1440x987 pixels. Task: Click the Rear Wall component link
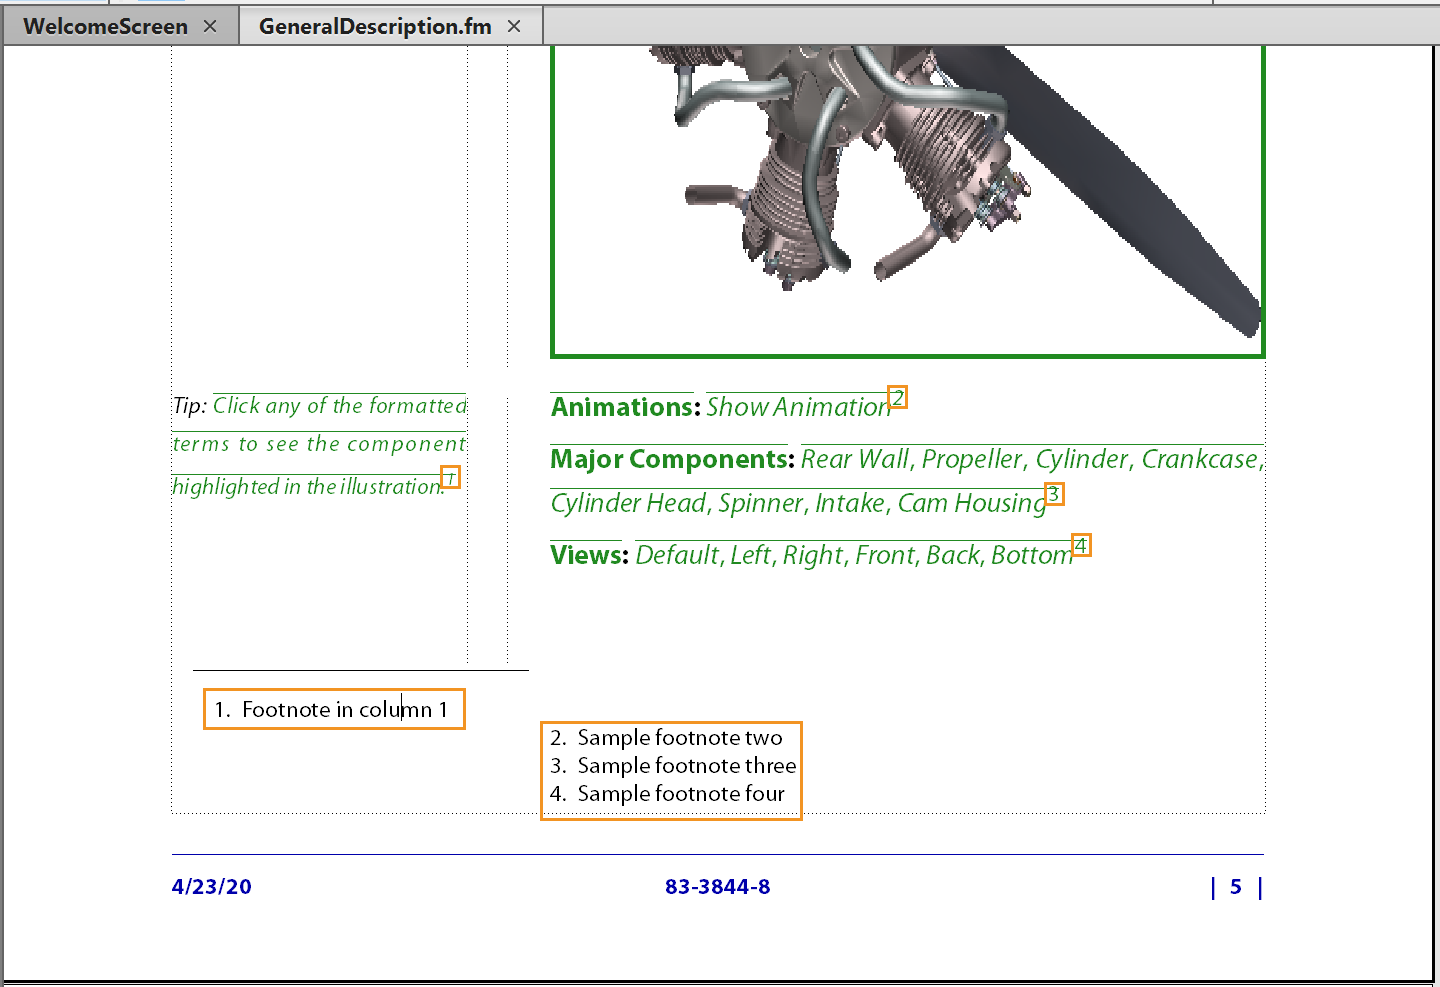(x=853, y=460)
